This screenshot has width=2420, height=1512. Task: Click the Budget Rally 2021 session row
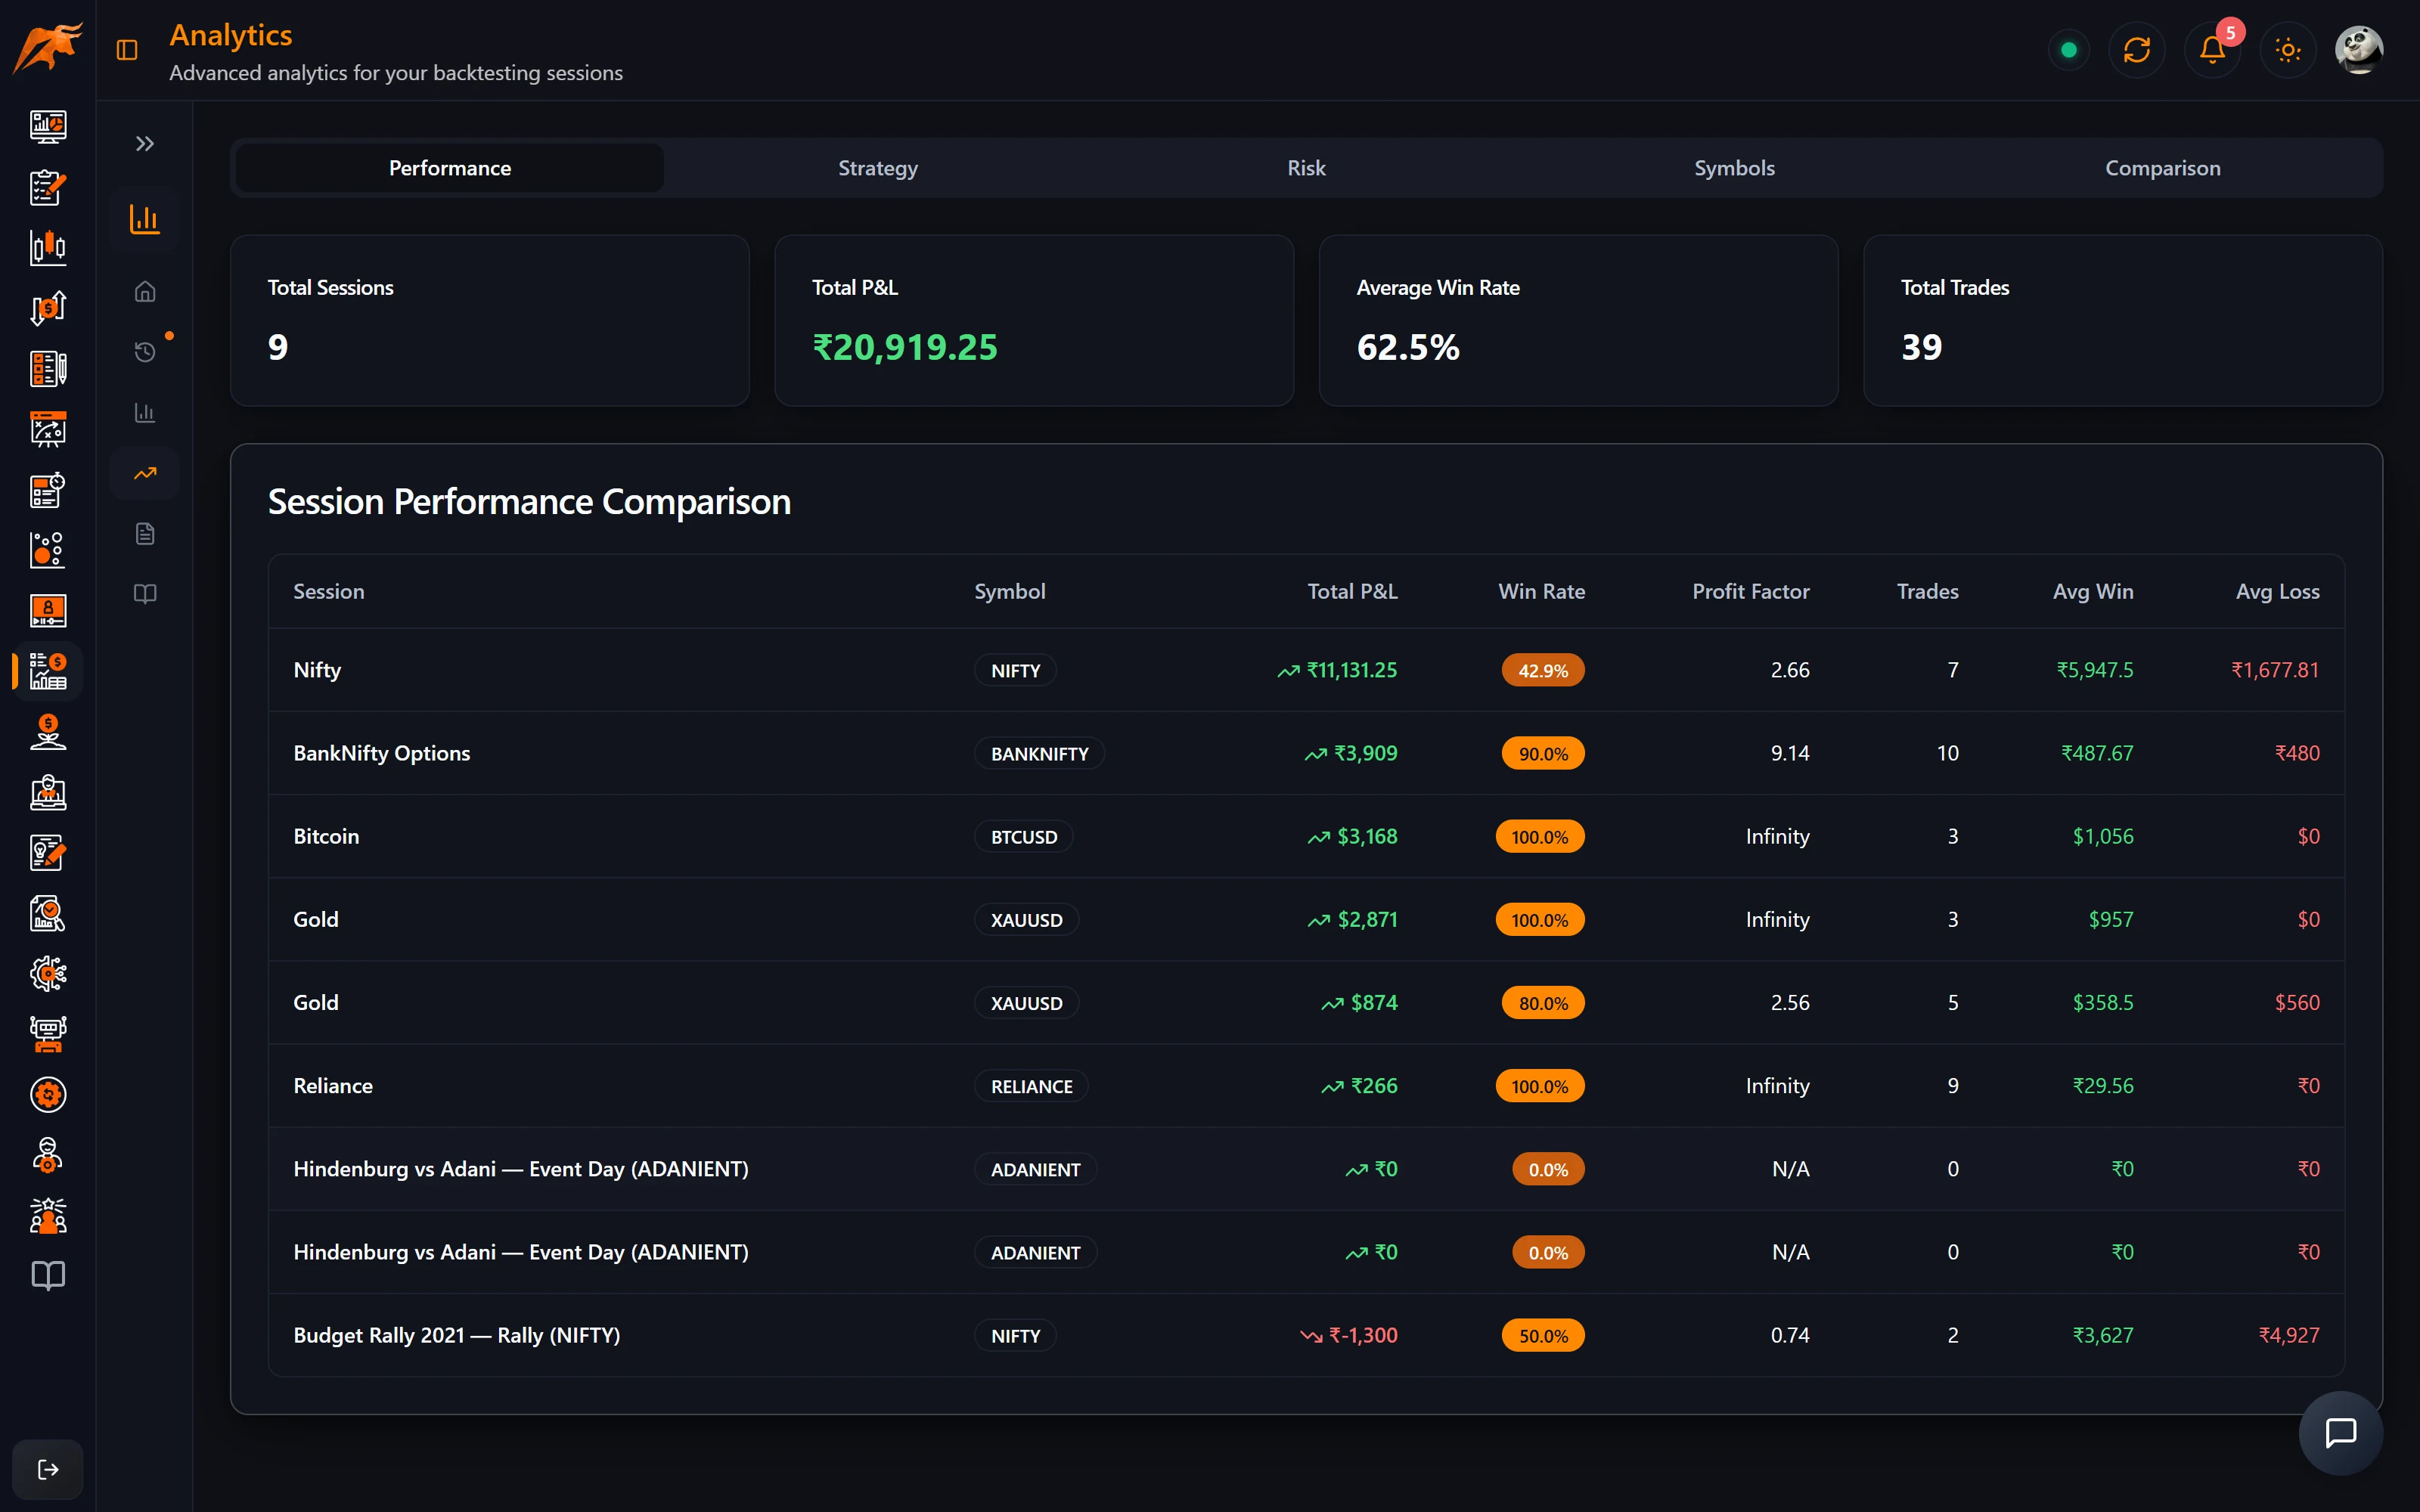point(1306,1335)
